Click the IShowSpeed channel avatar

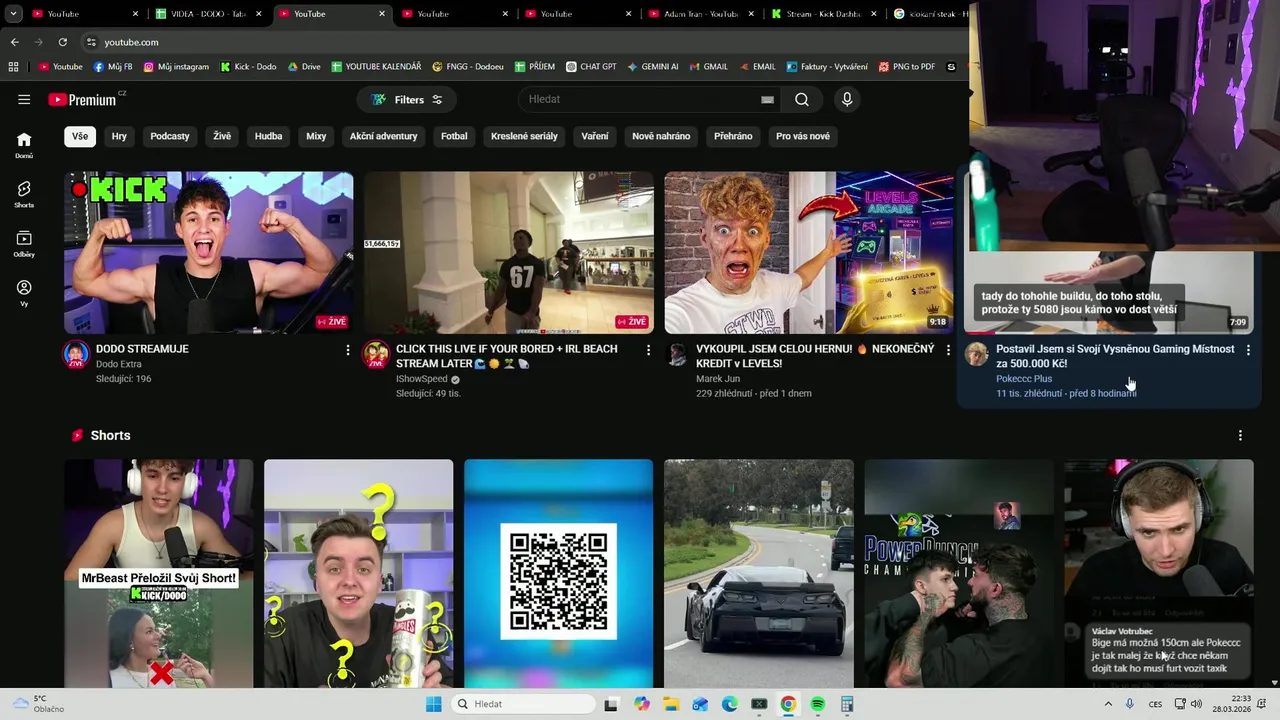coord(376,354)
